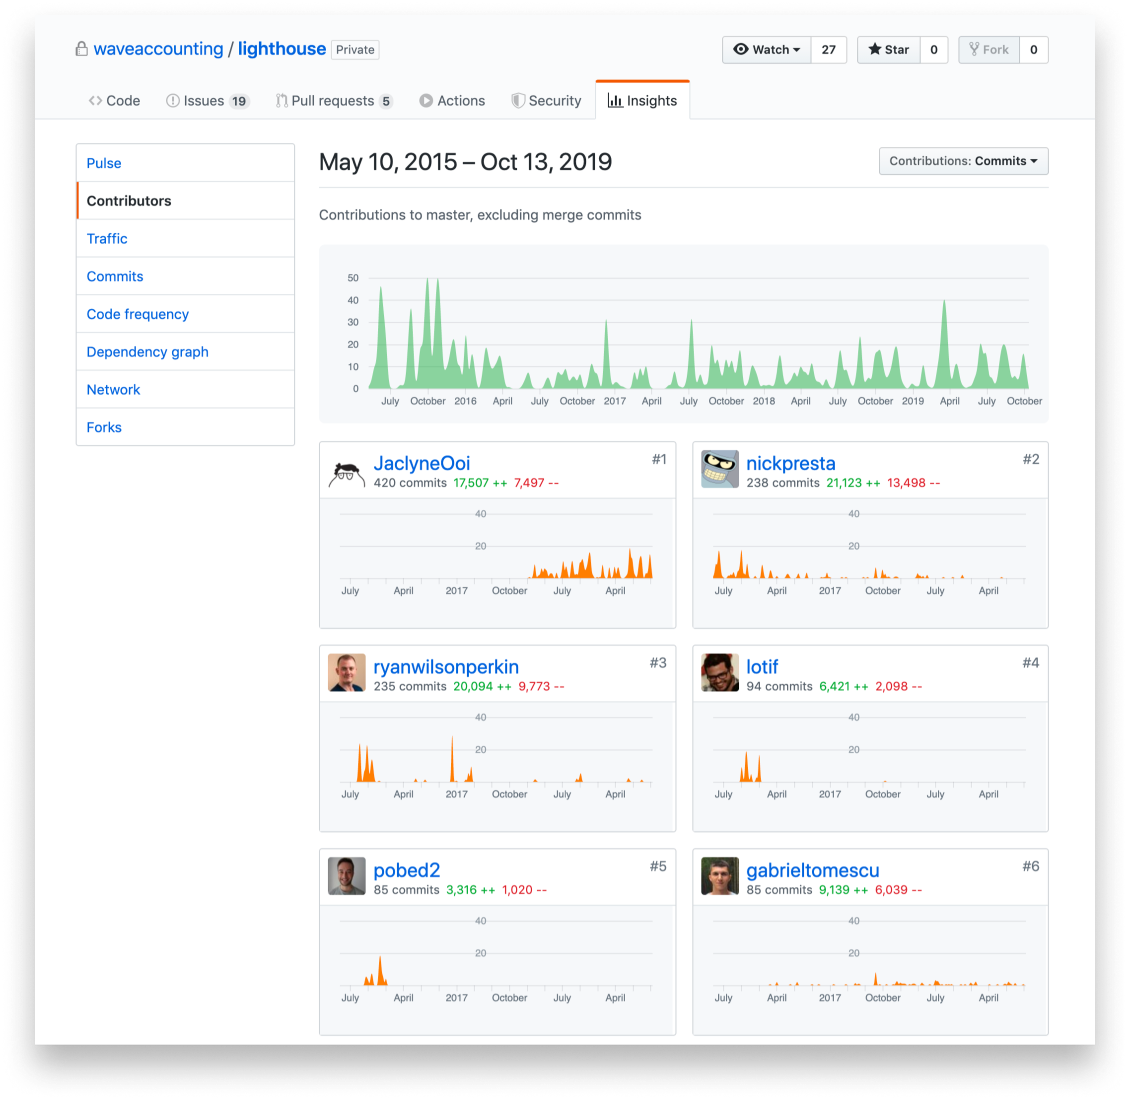
Task: Open Forks in the sidebar
Action: pyautogui.click(x=185, y=427)
